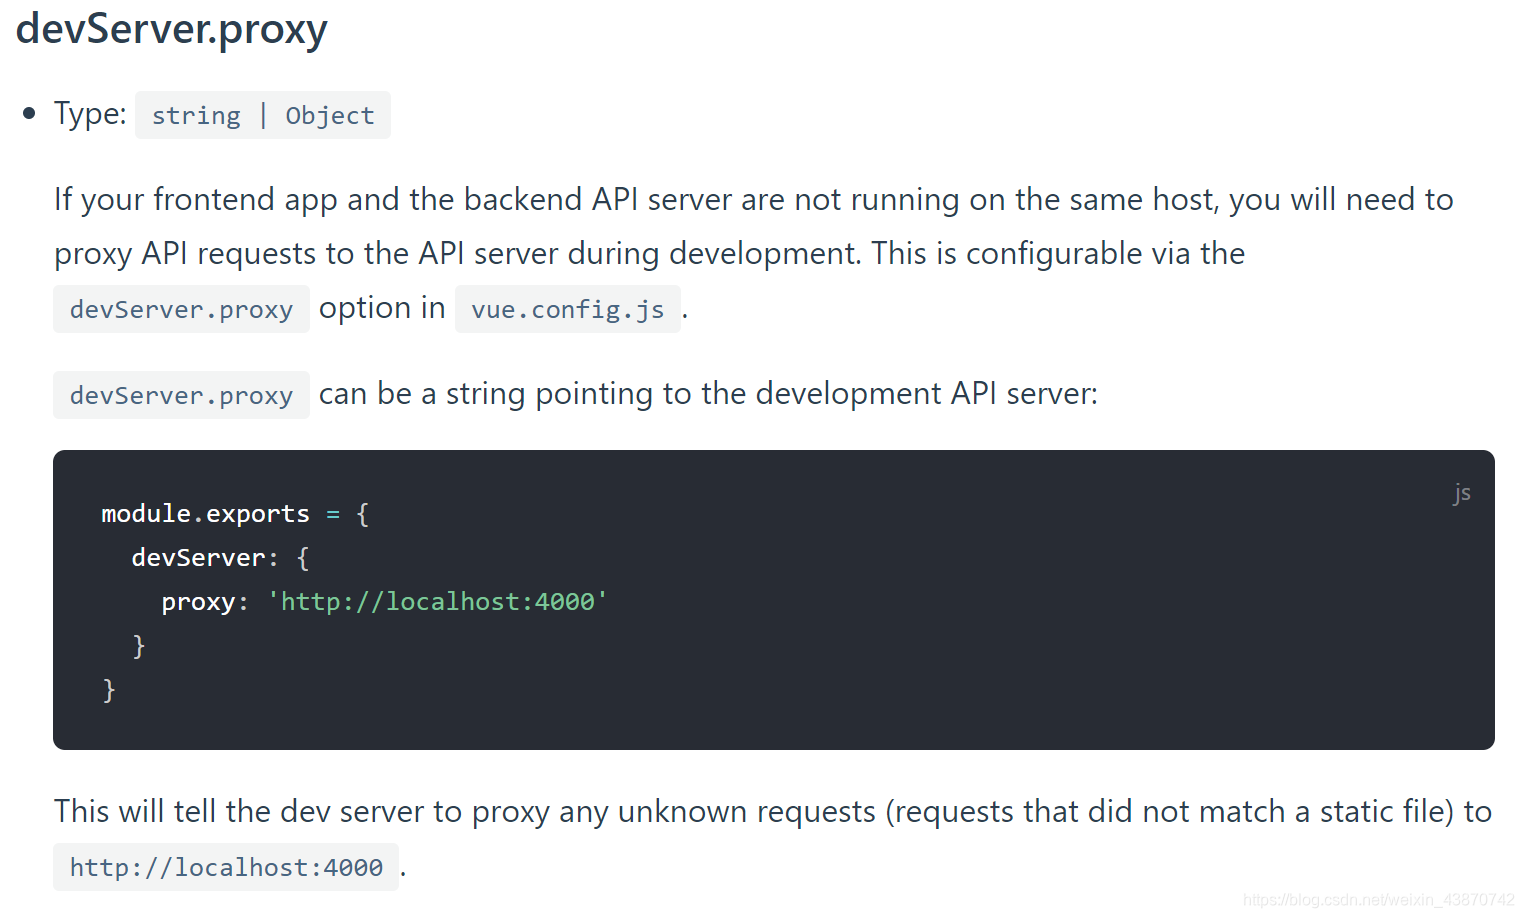This screenshot has width=1524, height=918.
Task: Click the http://localhost:4000 code badge
Action: click(x=225, y=866)
